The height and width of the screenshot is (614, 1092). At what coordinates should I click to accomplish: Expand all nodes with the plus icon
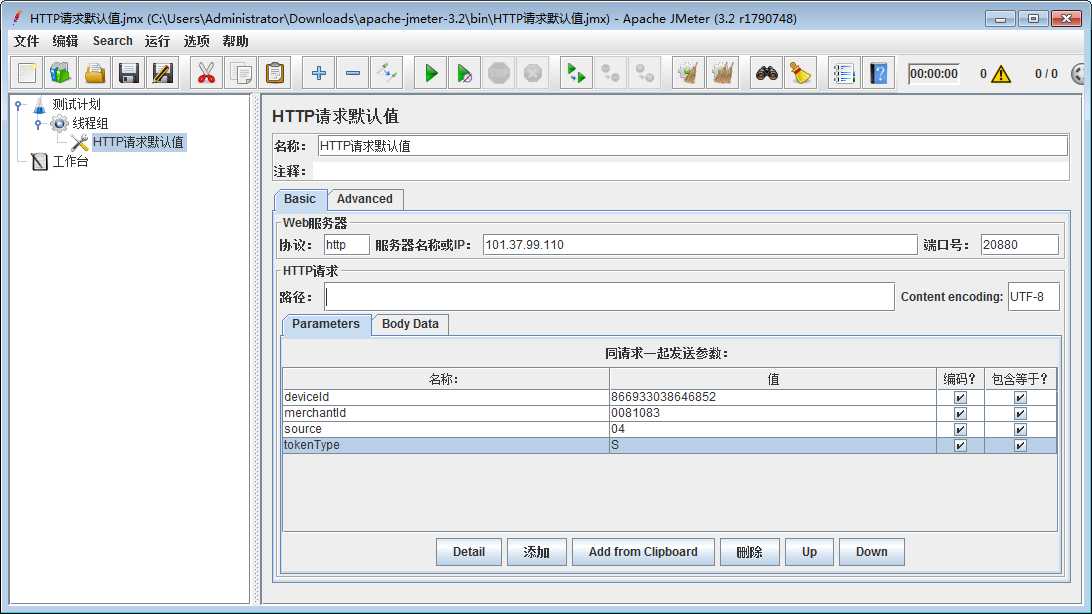(x=318, y=73)
